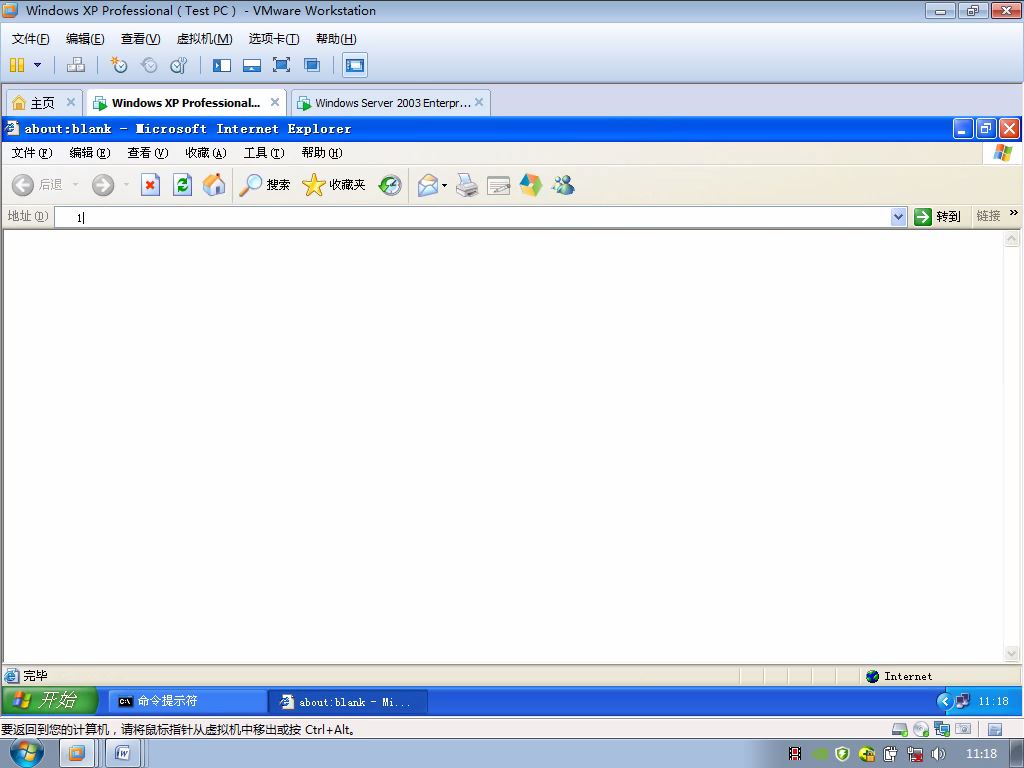The width and height of the screenshot is (1024, 768).
Task: Open VMware 选项卡(T) menu
Action: pos(274,39)
